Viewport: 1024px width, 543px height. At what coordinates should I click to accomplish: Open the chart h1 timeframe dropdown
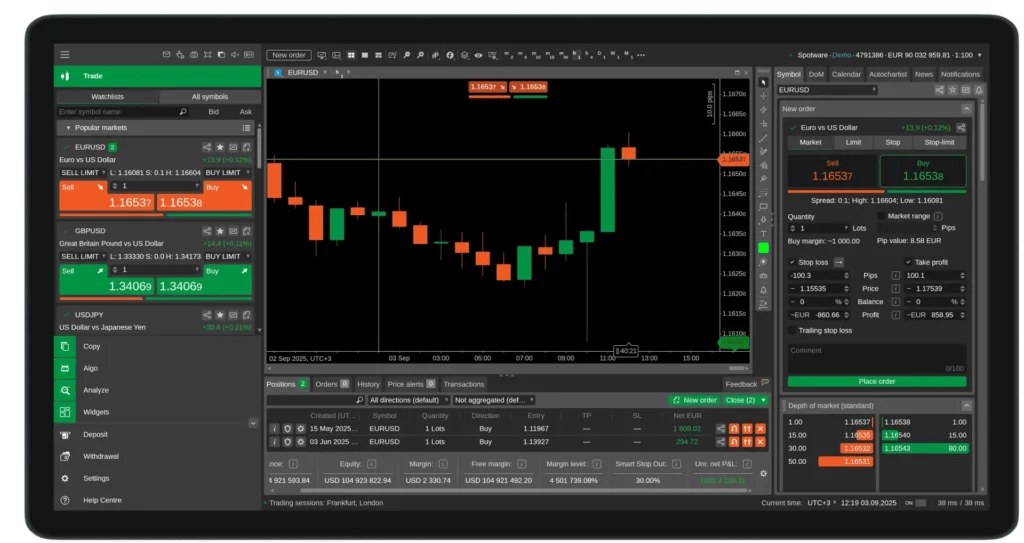(x=343, y=73)
